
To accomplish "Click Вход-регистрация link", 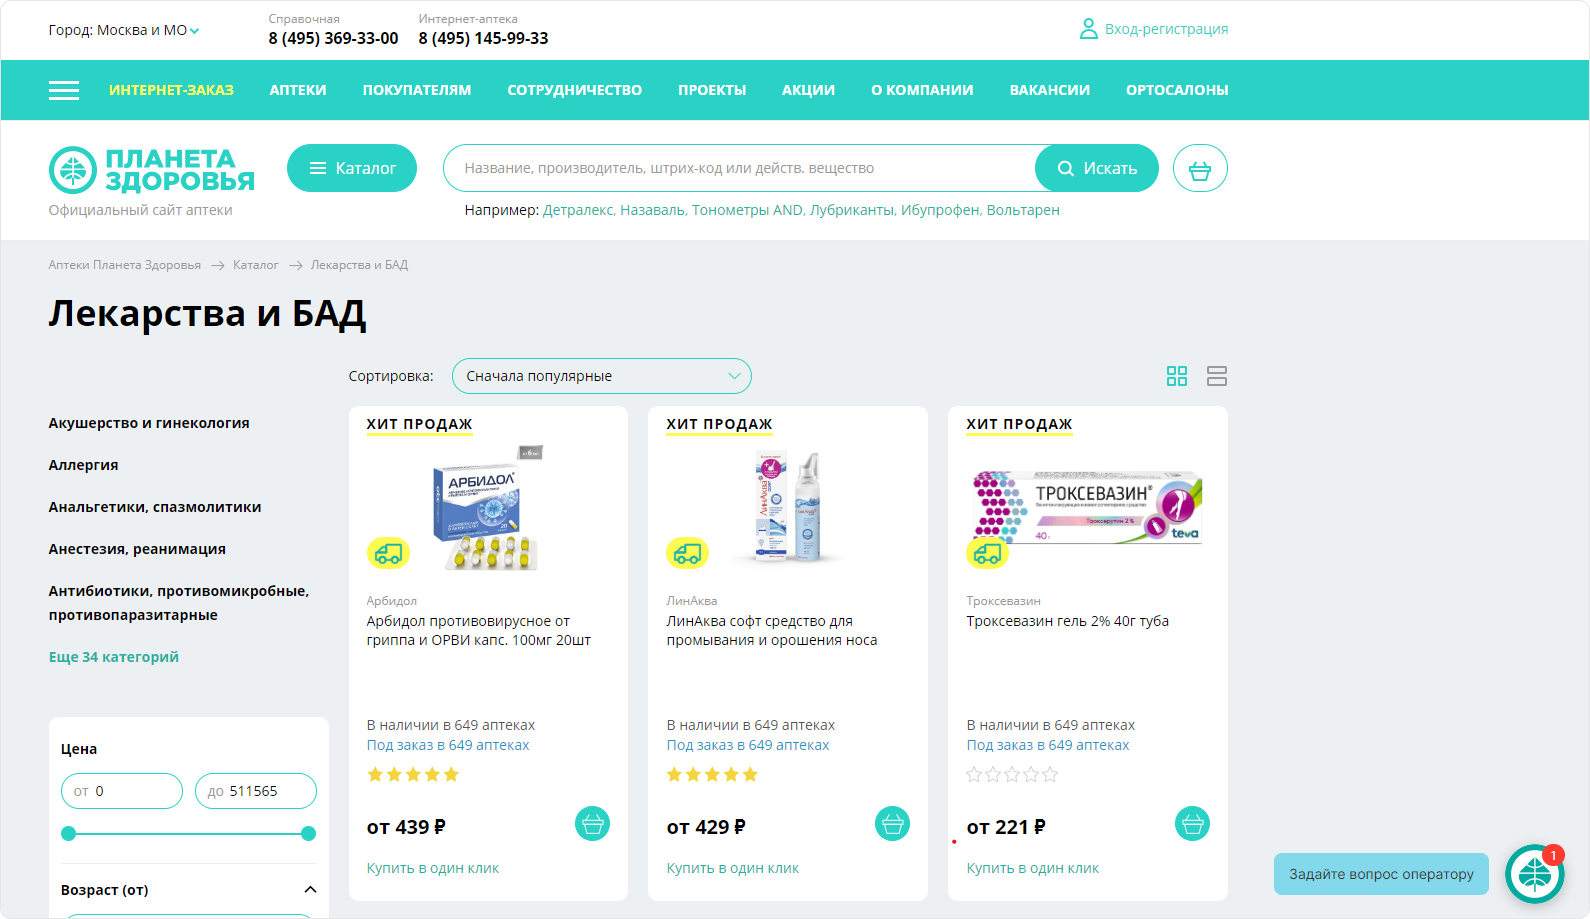I will (x=1166, y=29).
